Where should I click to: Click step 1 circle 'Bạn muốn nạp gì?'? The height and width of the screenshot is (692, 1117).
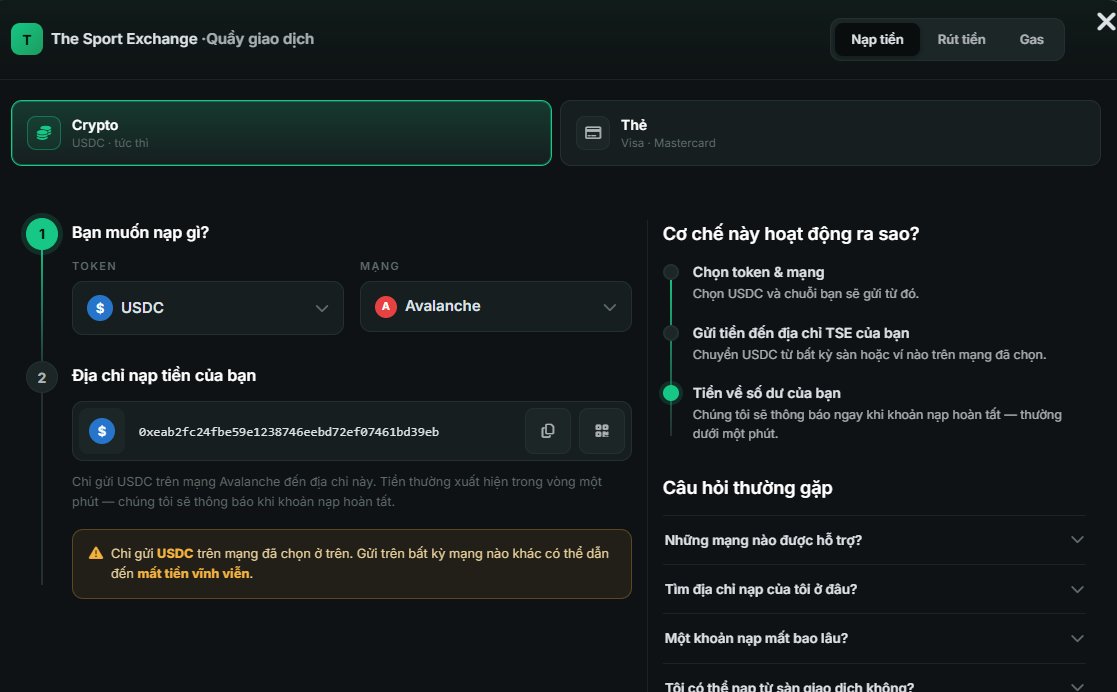point(42,234)
